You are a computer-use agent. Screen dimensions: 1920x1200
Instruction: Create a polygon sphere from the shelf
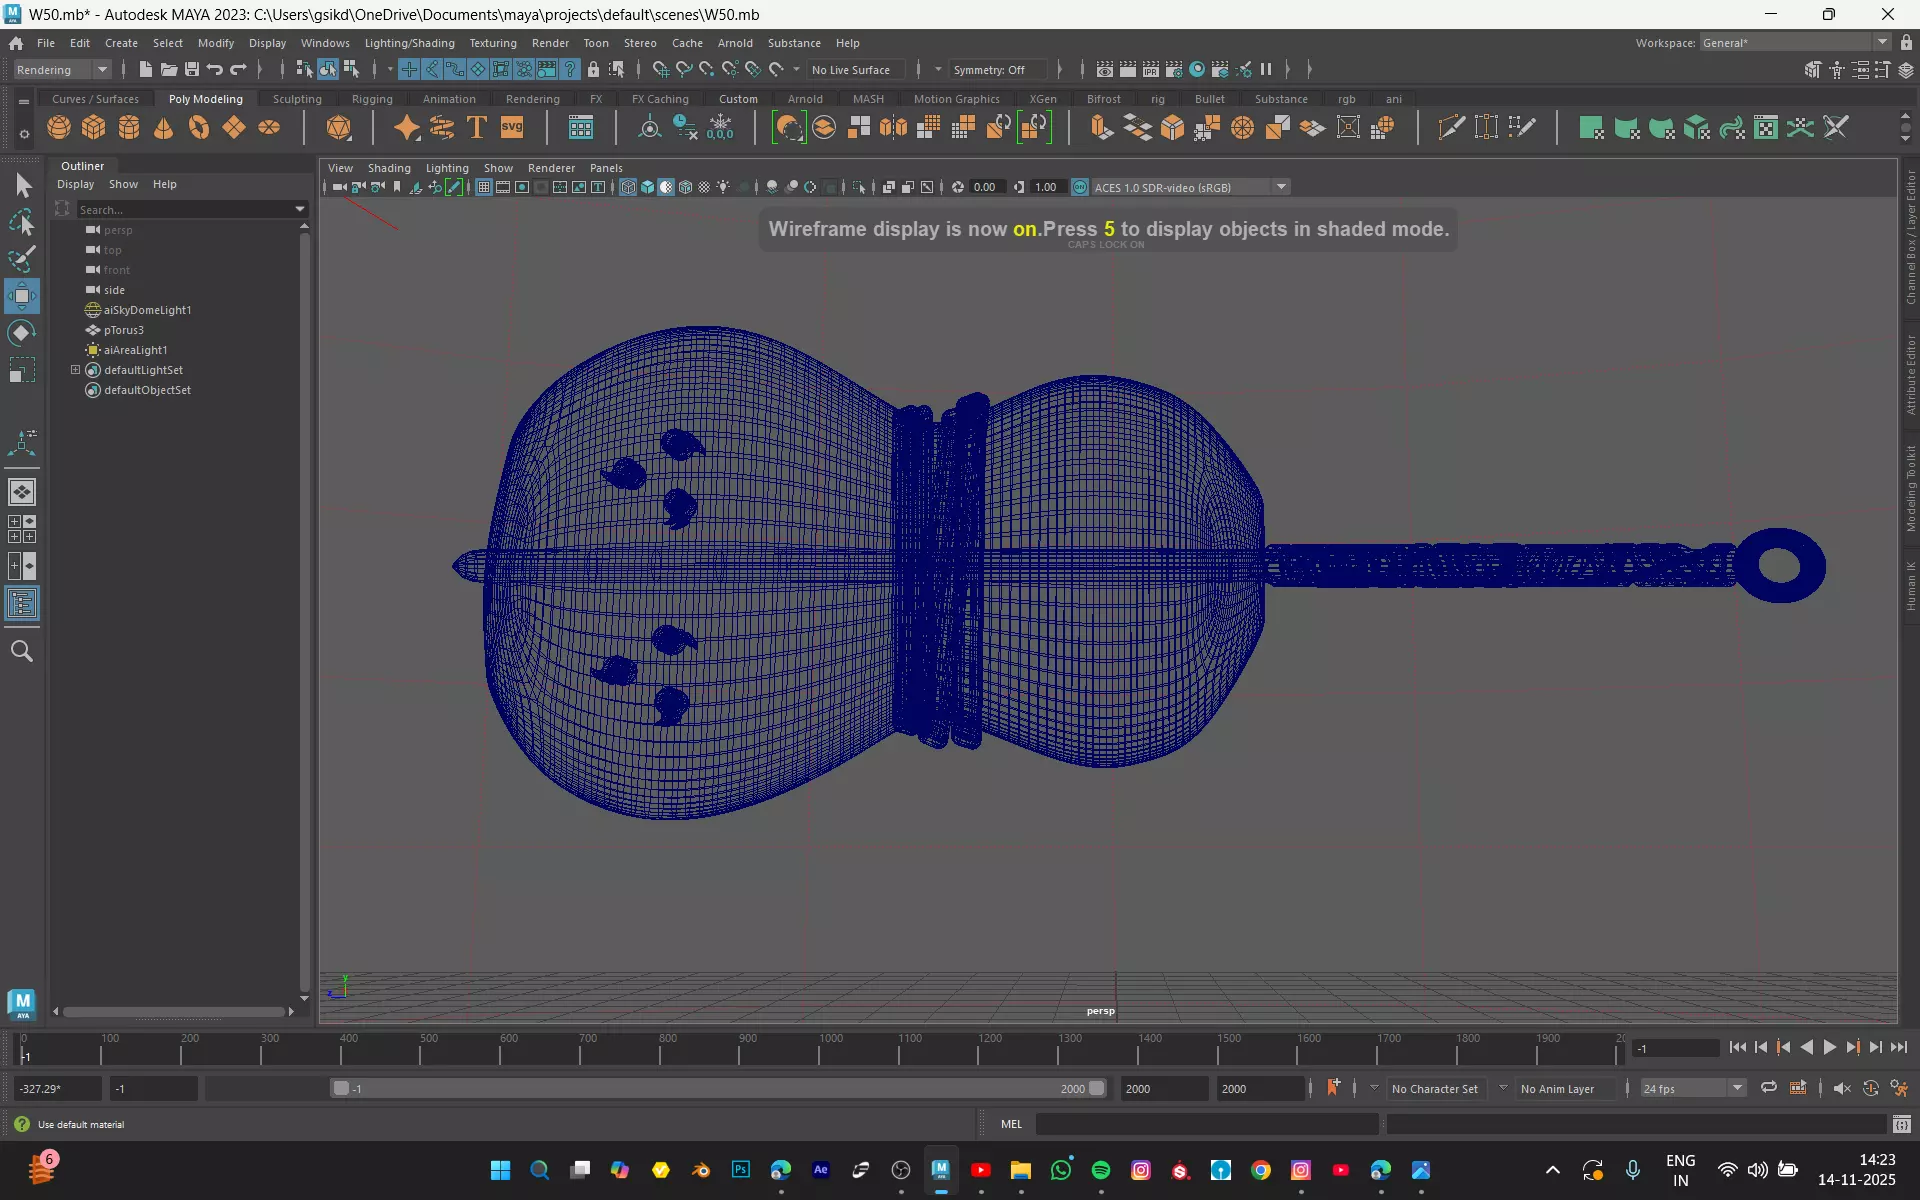pos(59,128)
